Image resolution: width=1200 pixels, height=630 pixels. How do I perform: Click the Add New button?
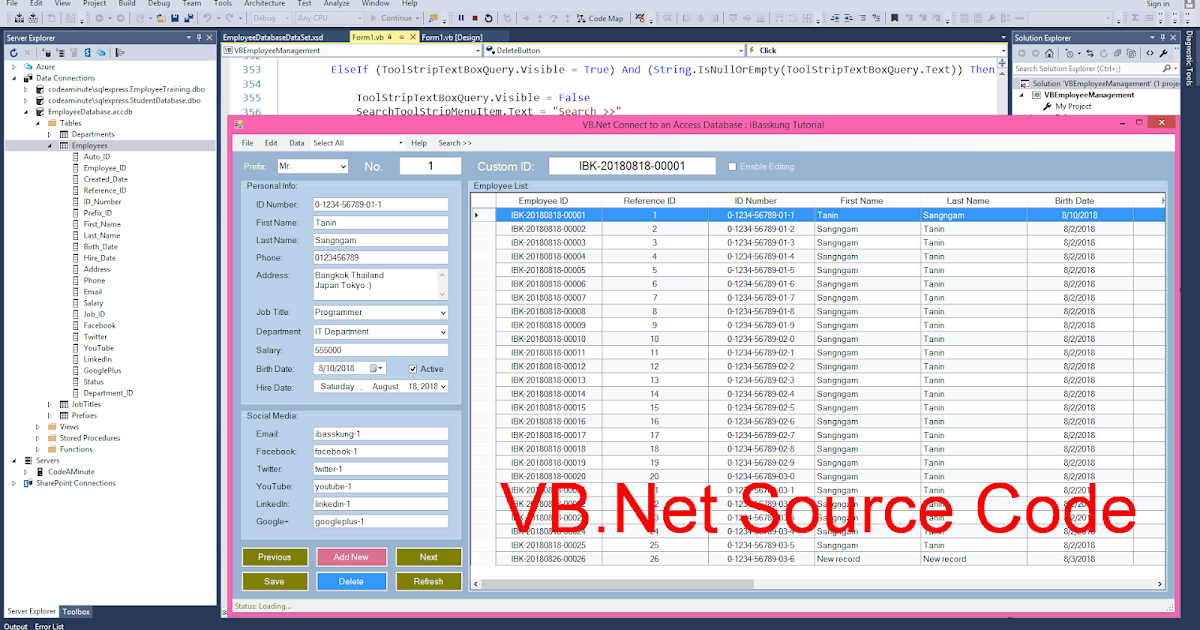352,557
